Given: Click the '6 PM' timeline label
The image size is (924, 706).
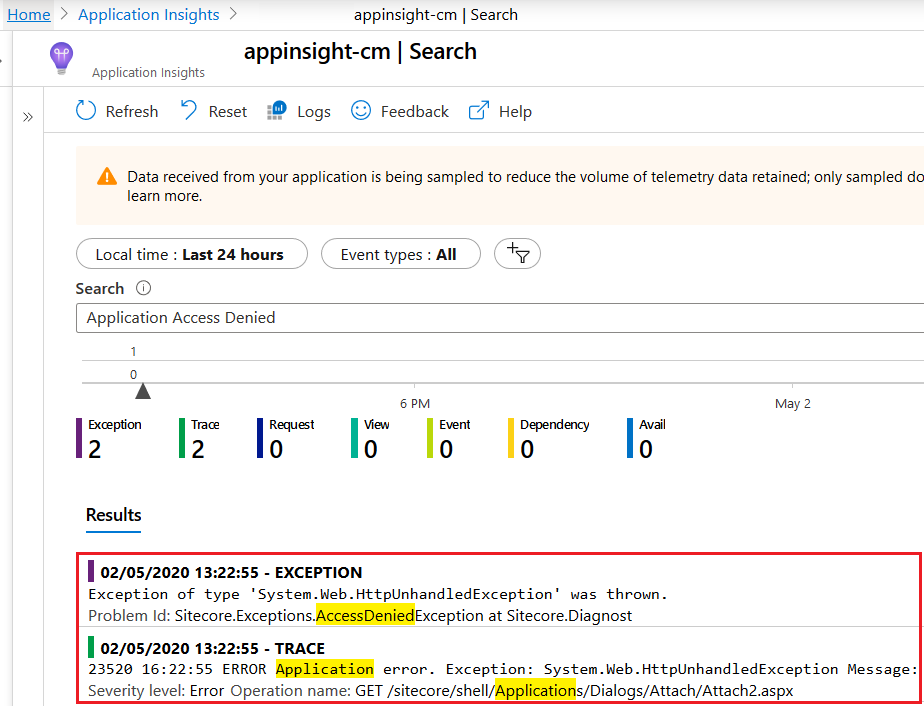Looking at the screenshot, I should point(415,404).
